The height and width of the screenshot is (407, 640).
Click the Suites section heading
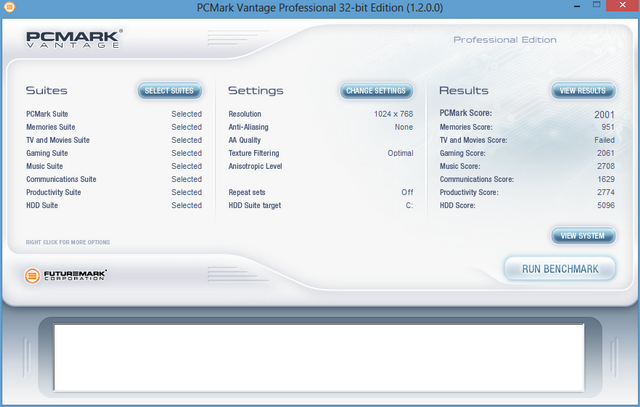47,90
